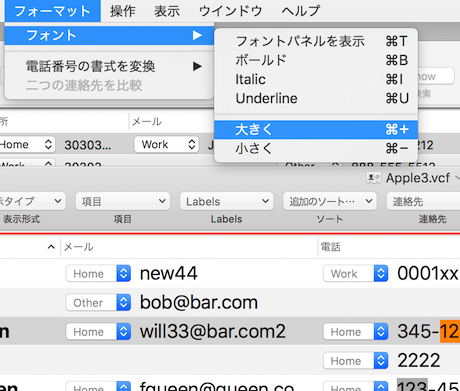Open the 追加のソート dropdown

click(x=330, y=201)
